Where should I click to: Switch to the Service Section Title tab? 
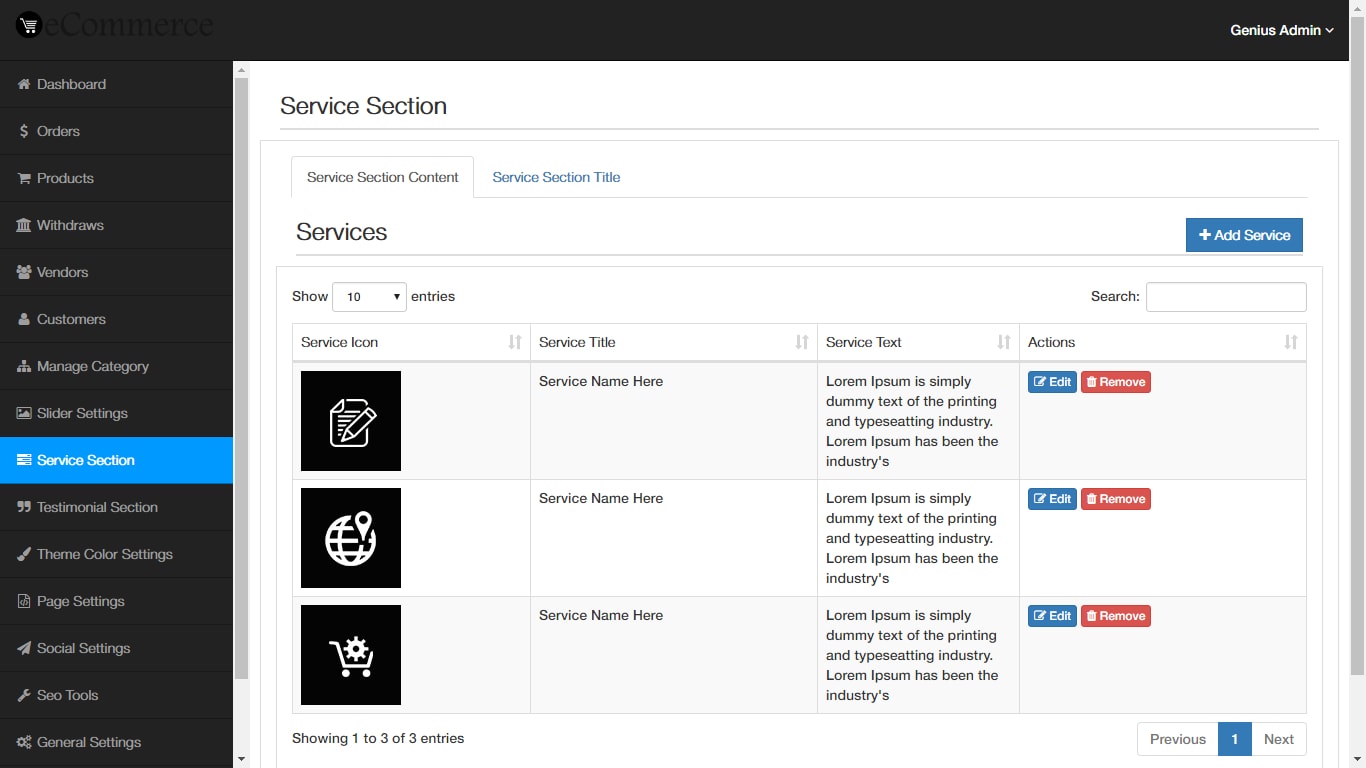click(x=556, y=177)
